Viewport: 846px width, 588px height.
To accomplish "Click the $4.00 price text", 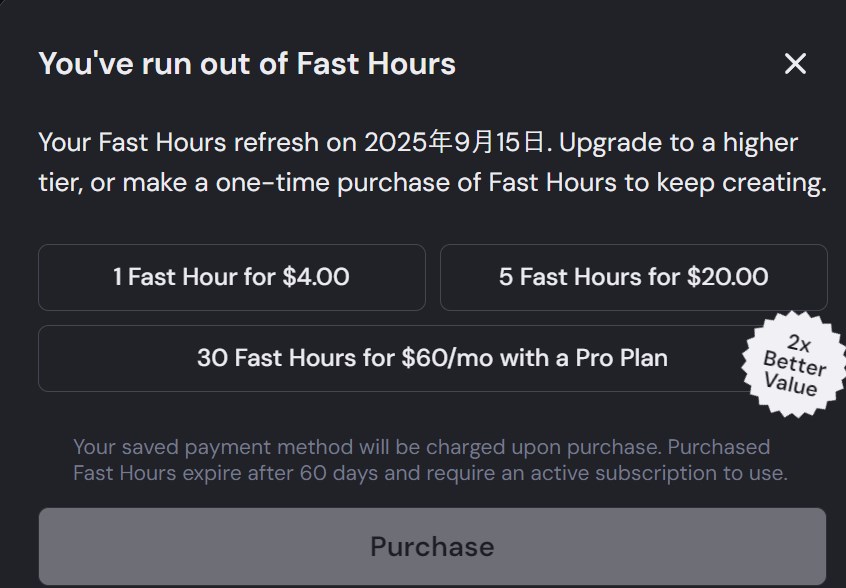I will coord(316,277).
